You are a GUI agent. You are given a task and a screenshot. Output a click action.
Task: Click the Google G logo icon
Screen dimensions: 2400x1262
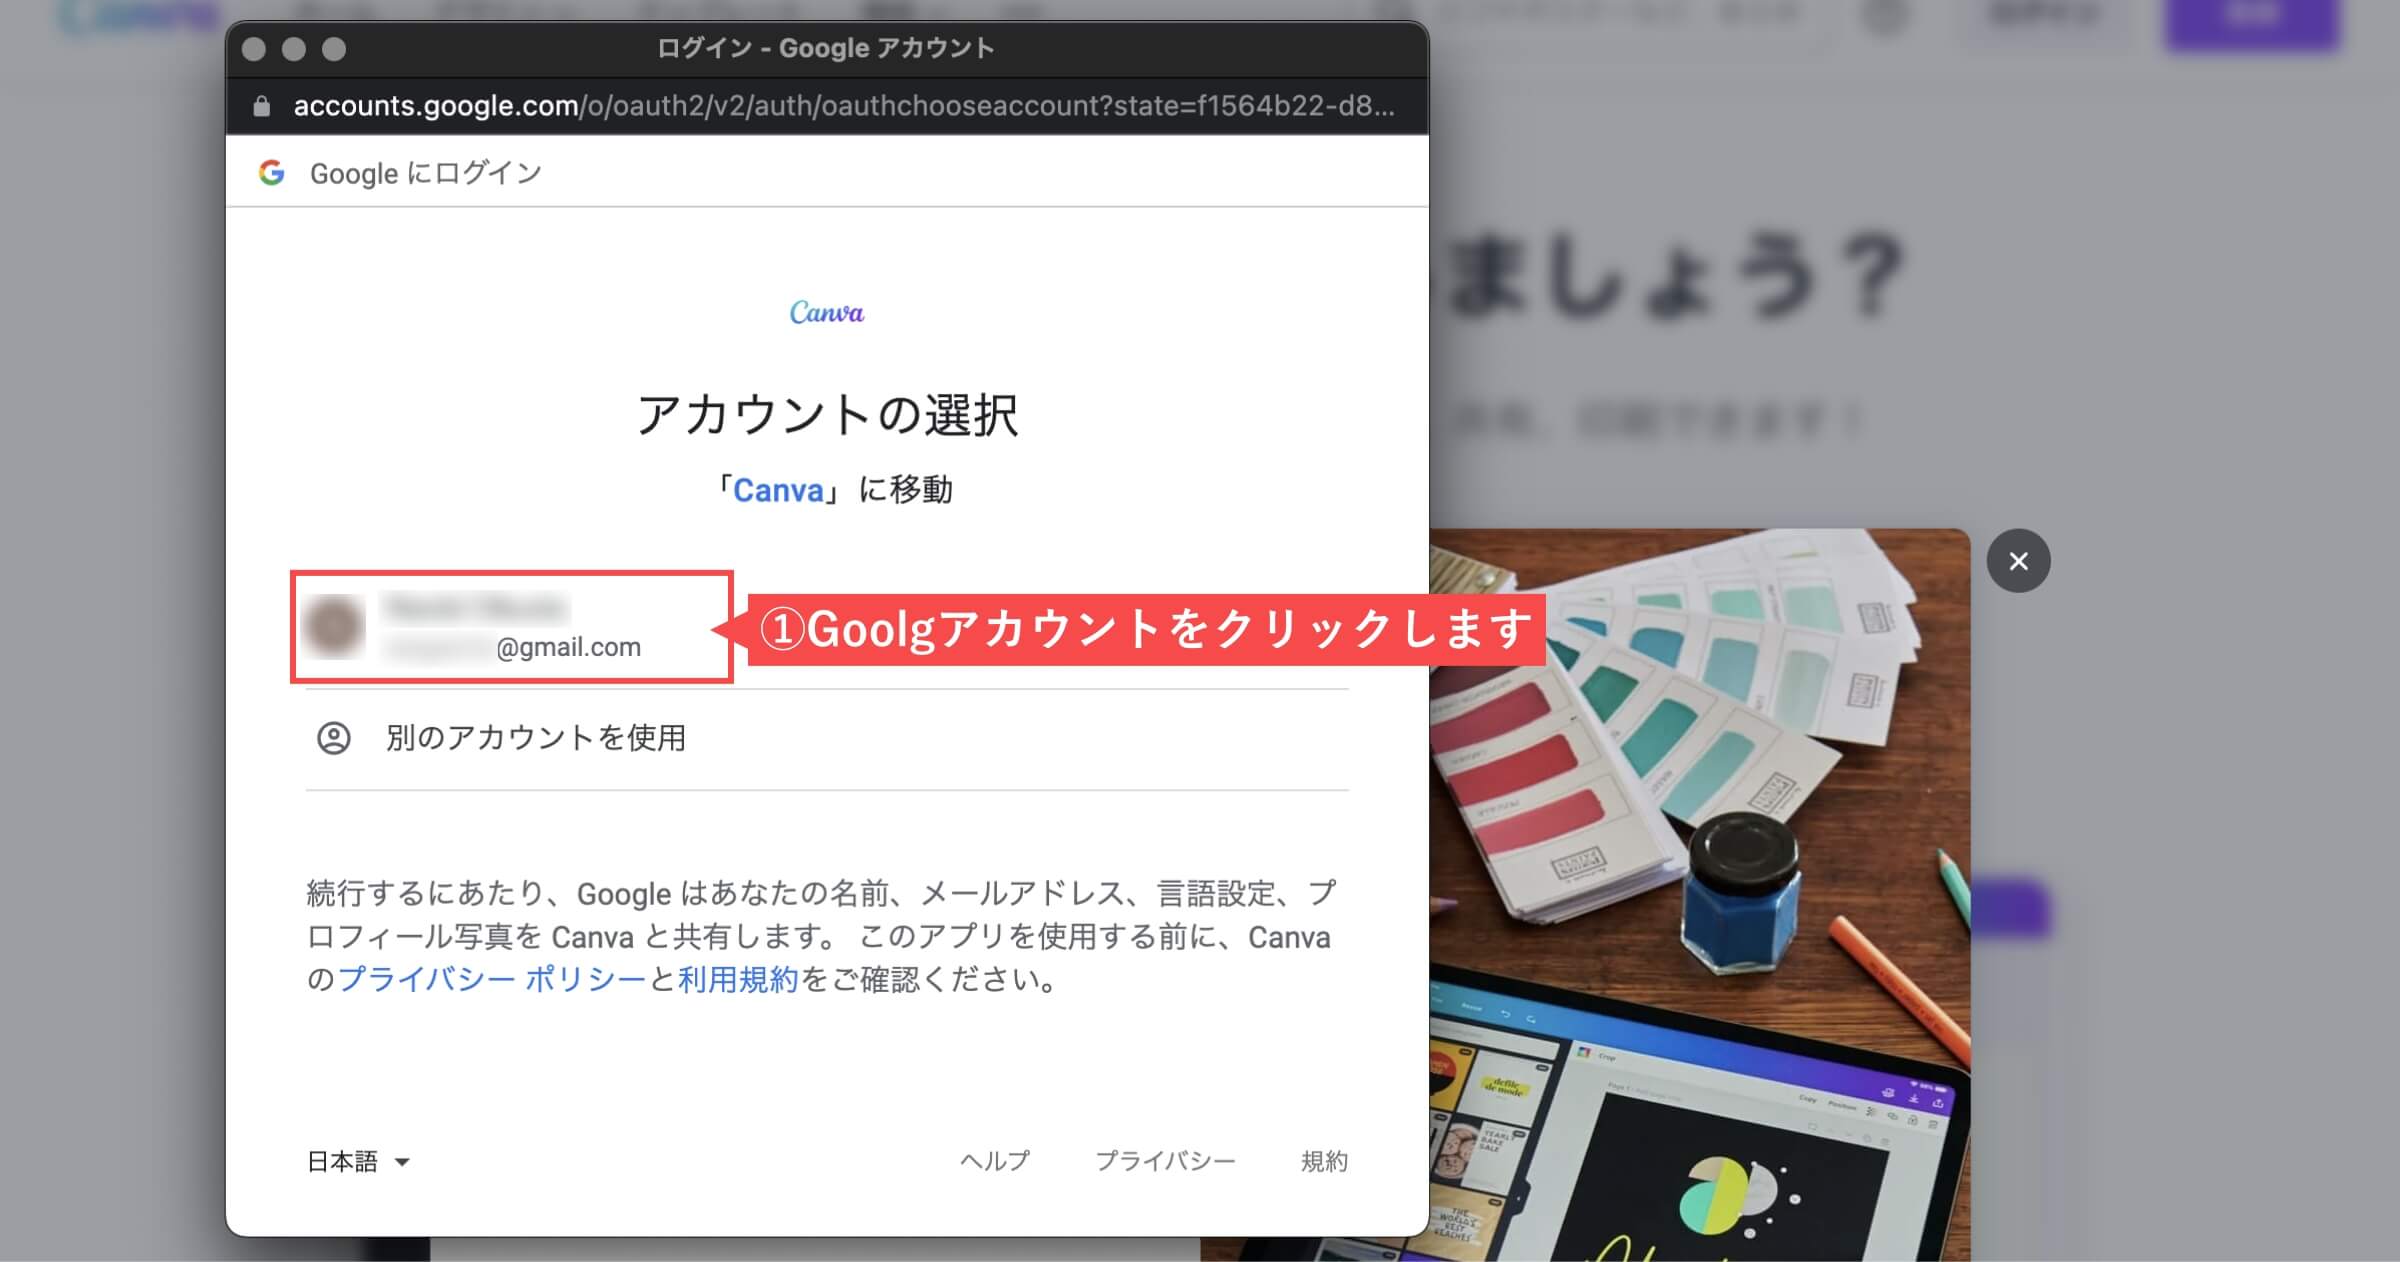tap(272, 173)
